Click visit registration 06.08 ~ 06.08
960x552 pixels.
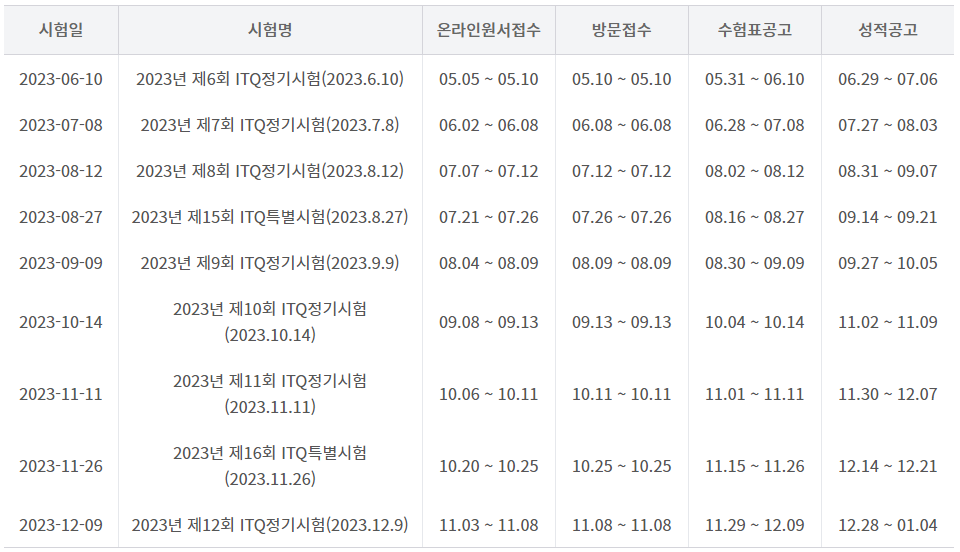click(621, 125)
